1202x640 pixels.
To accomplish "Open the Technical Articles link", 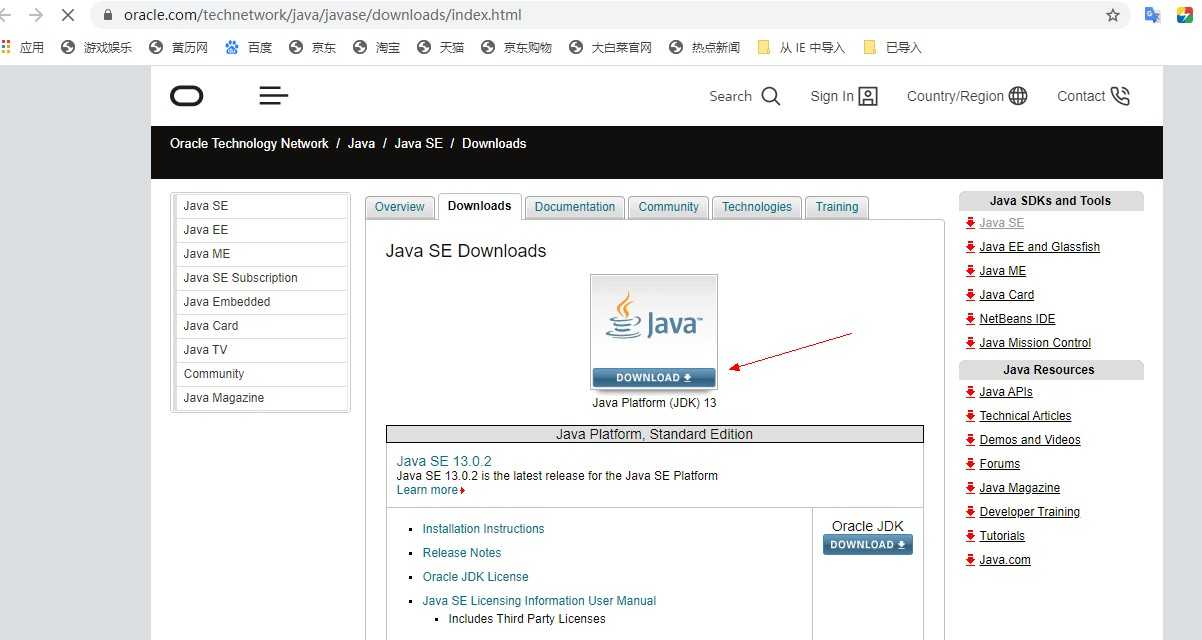I will 1025,416.
